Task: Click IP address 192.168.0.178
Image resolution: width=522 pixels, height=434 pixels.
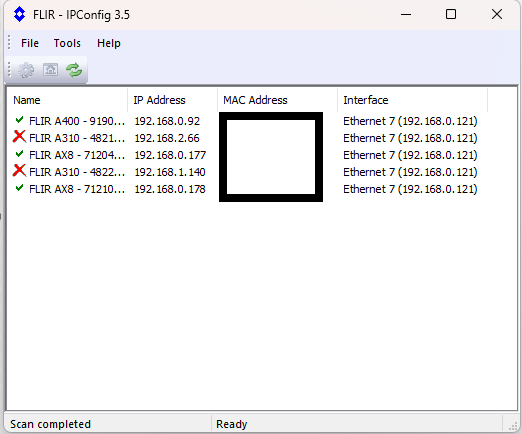Action: click(170, 189)
